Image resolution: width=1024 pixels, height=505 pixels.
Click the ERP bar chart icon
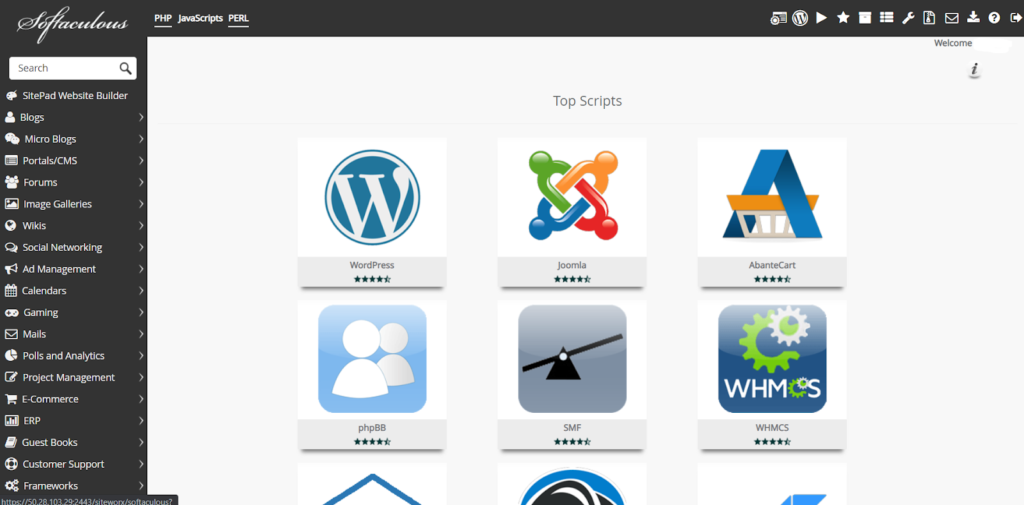tap(11, 421)
